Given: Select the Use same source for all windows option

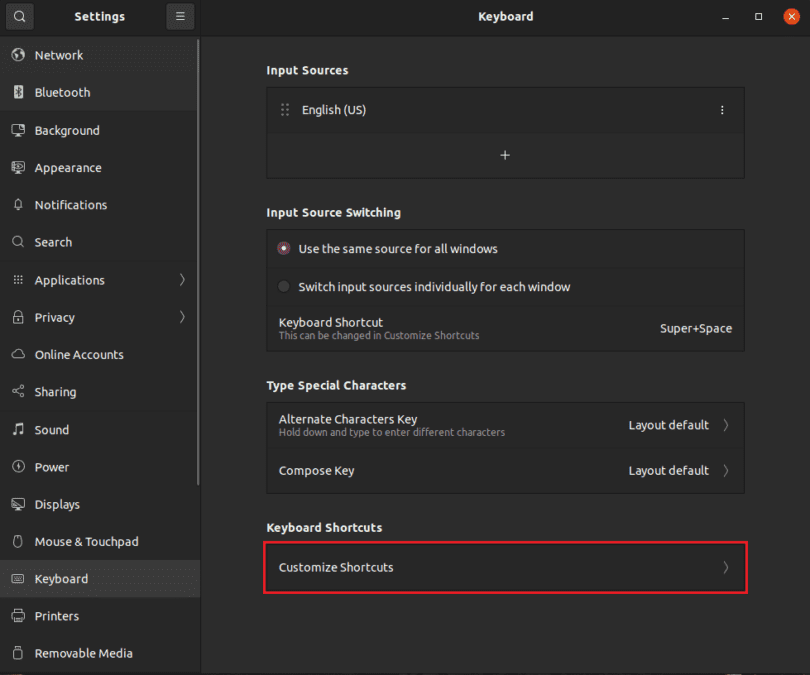Looking at the screenshot, I should pyautogui.click(x=284, y=248).
